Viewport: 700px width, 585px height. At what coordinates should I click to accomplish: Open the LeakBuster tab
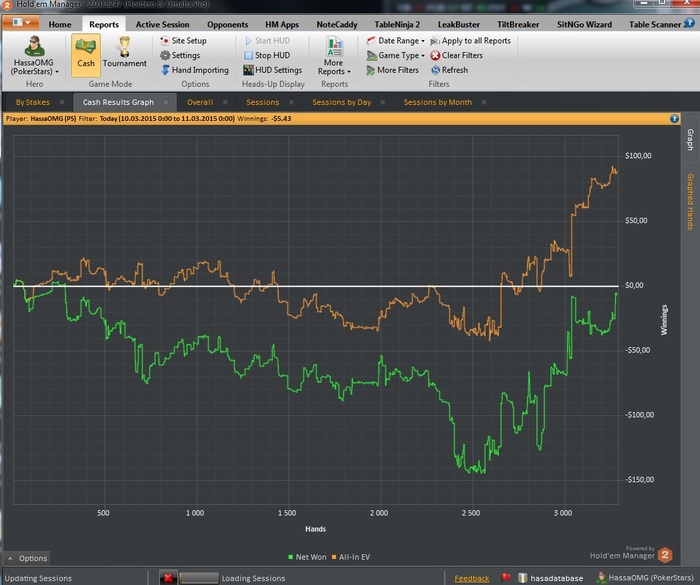pyautogui.click(x=458, y=25)
